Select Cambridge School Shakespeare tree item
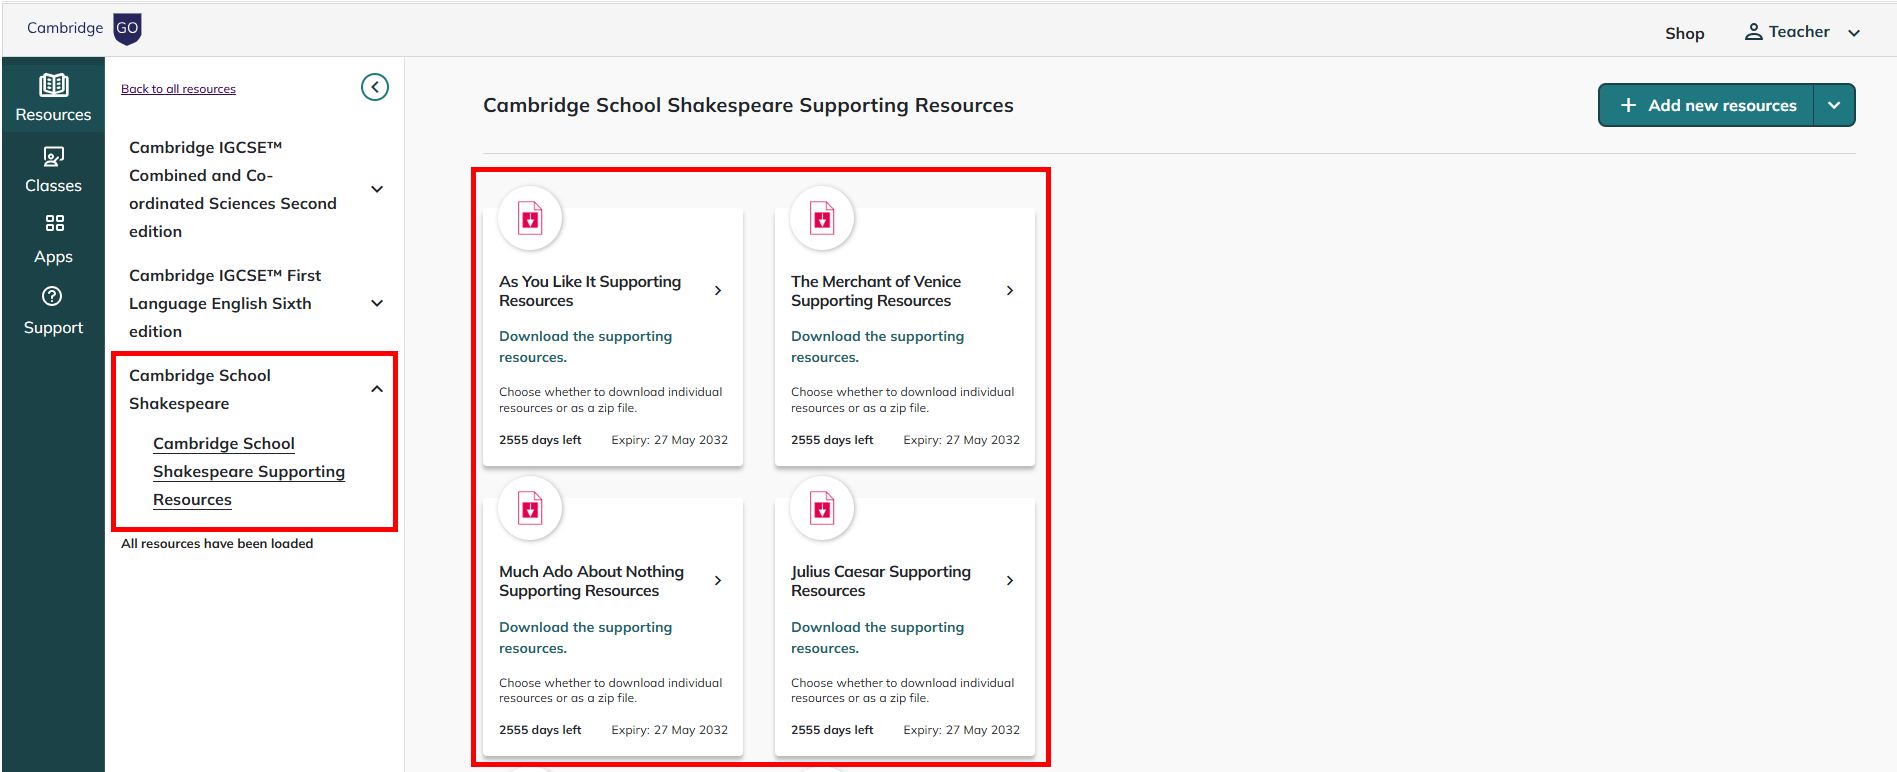The image size is (1897, 772). point(200,389)
